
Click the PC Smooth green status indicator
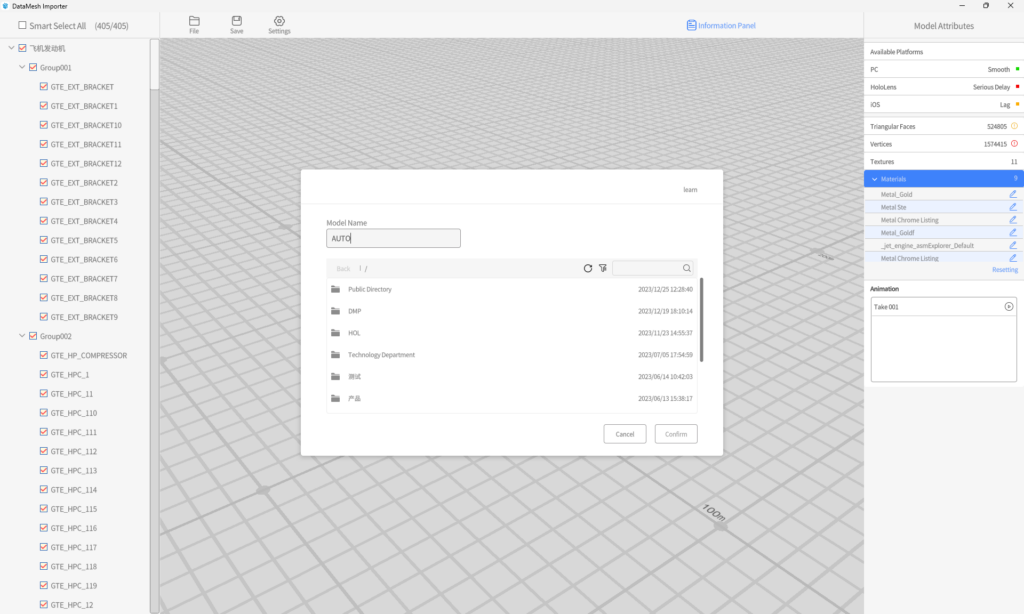coord(1017,69)
